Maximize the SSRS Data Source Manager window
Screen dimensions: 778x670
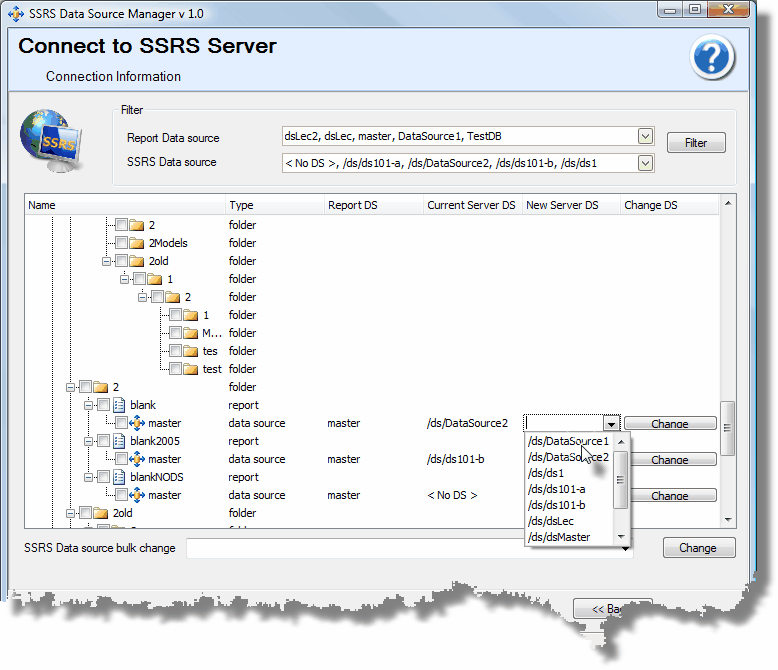coord(696,9)
